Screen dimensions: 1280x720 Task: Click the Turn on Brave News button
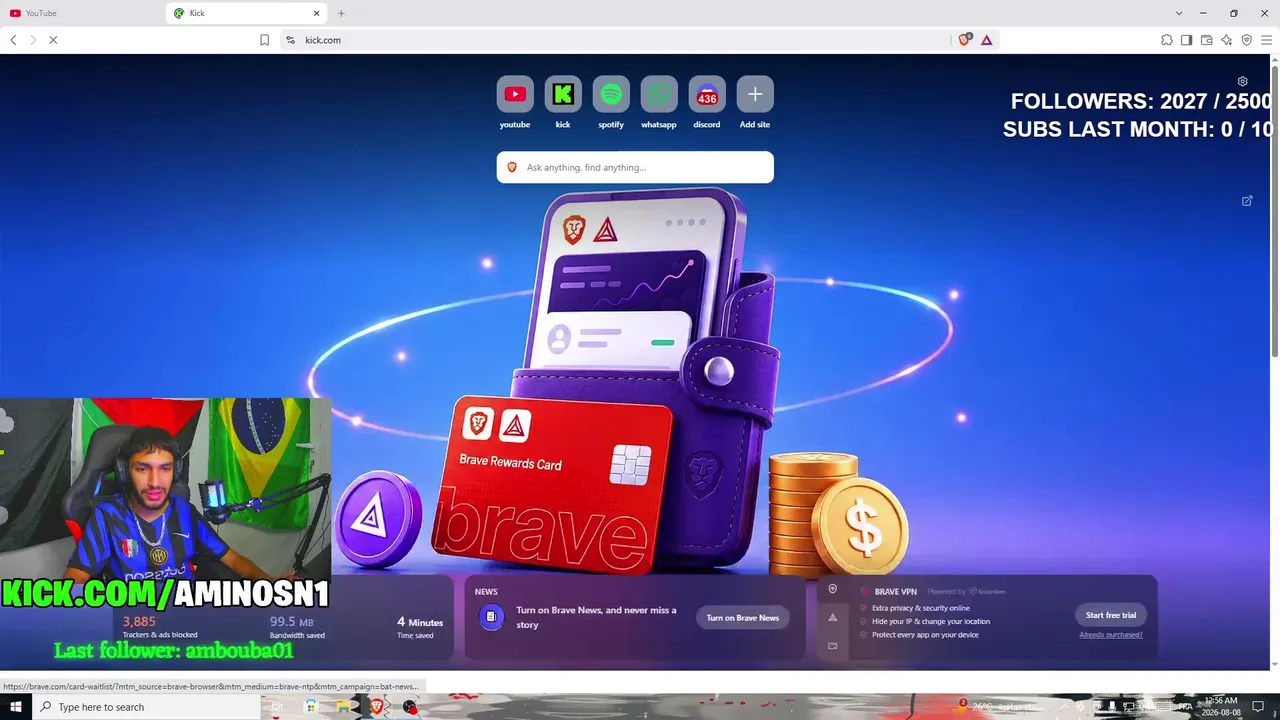pos(743,618)
